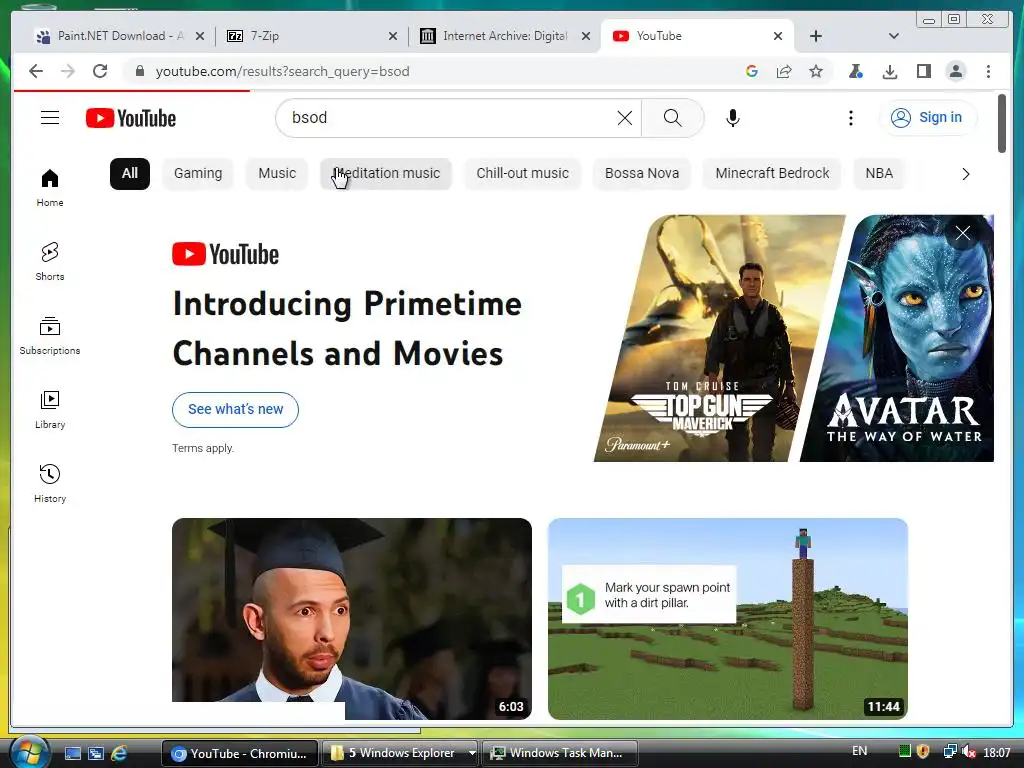This screenshot has width=1024, height=768.
Task: Open the 11:44 Minecraft video thumbnail
Action: (728, 618)
